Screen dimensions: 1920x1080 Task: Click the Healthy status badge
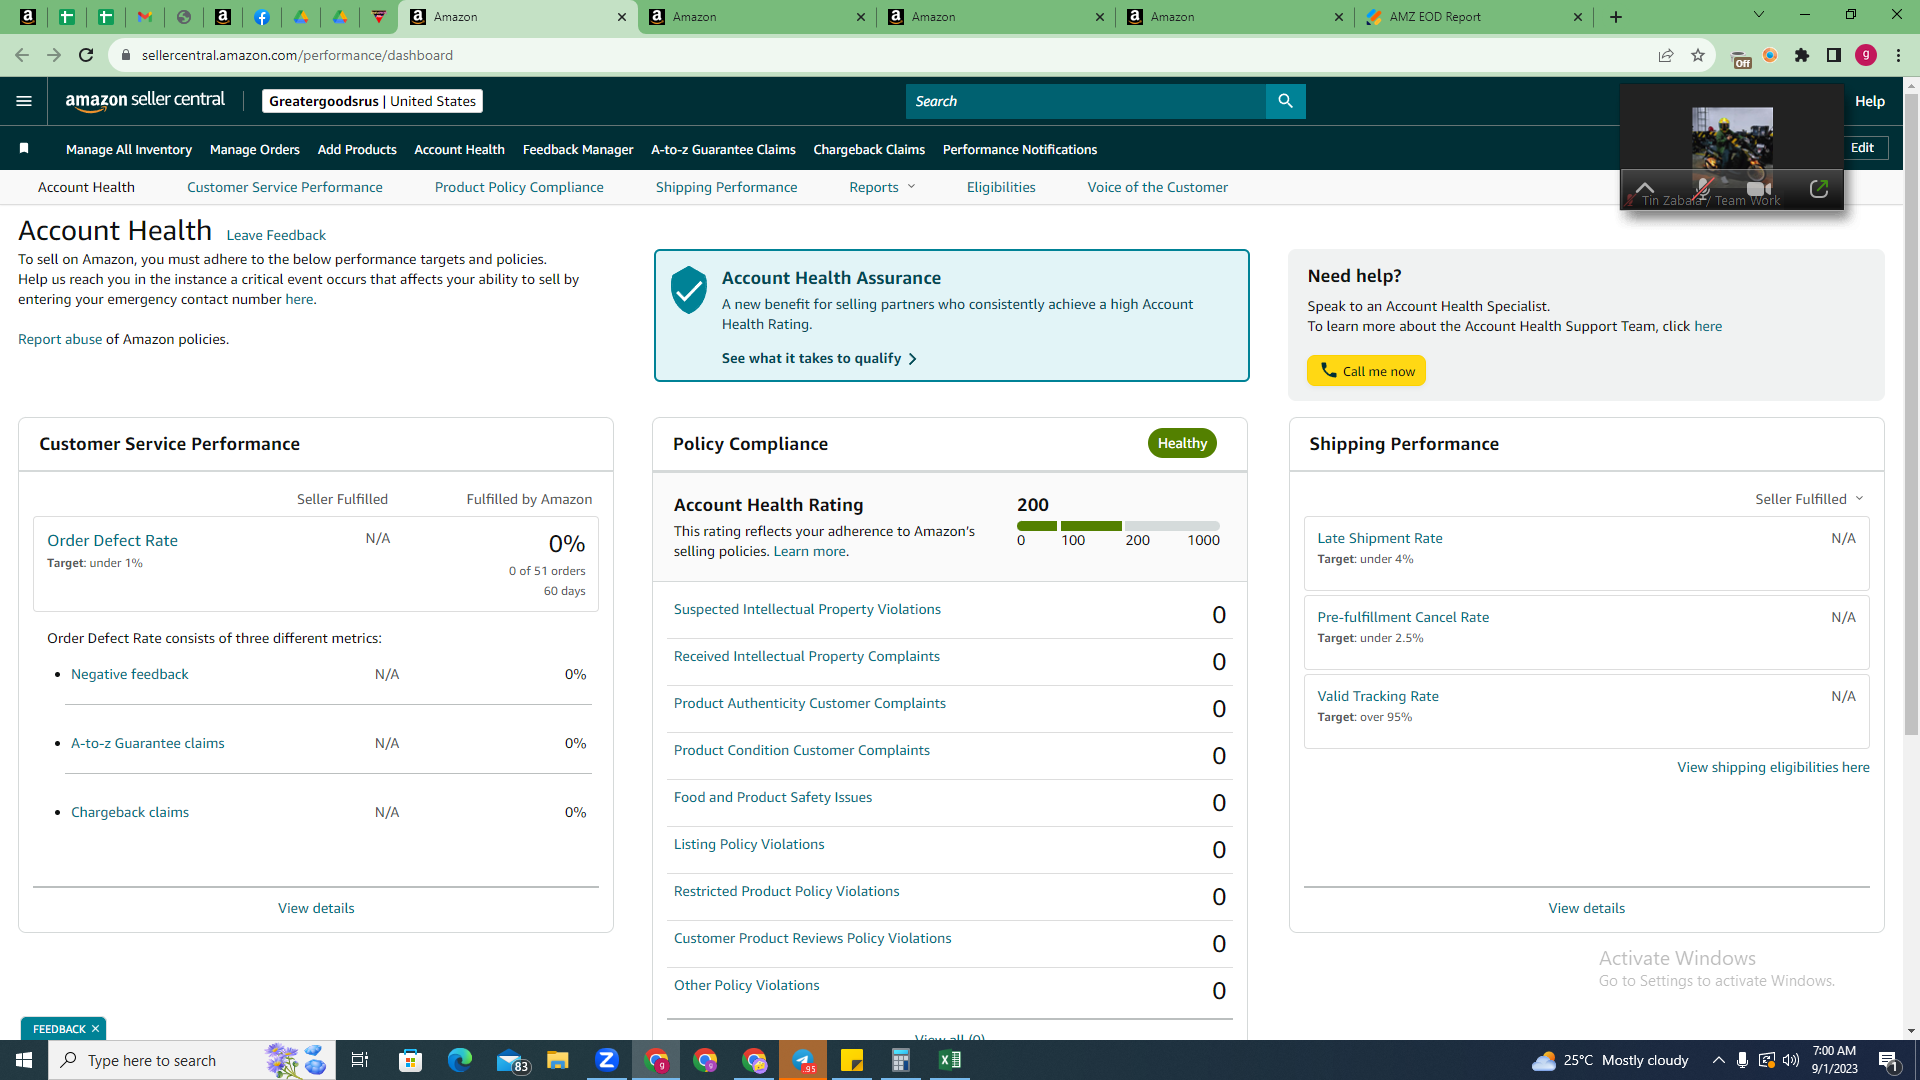(x=1182, y=443)
